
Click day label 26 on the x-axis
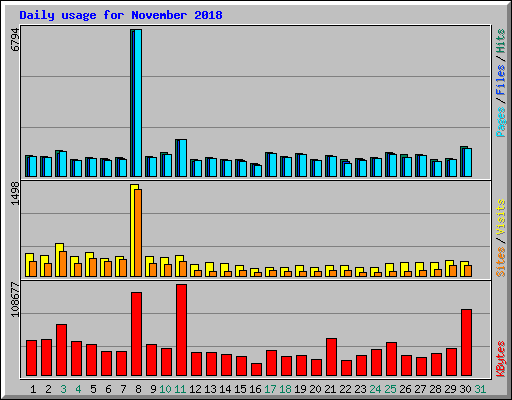tap(405, 389)
